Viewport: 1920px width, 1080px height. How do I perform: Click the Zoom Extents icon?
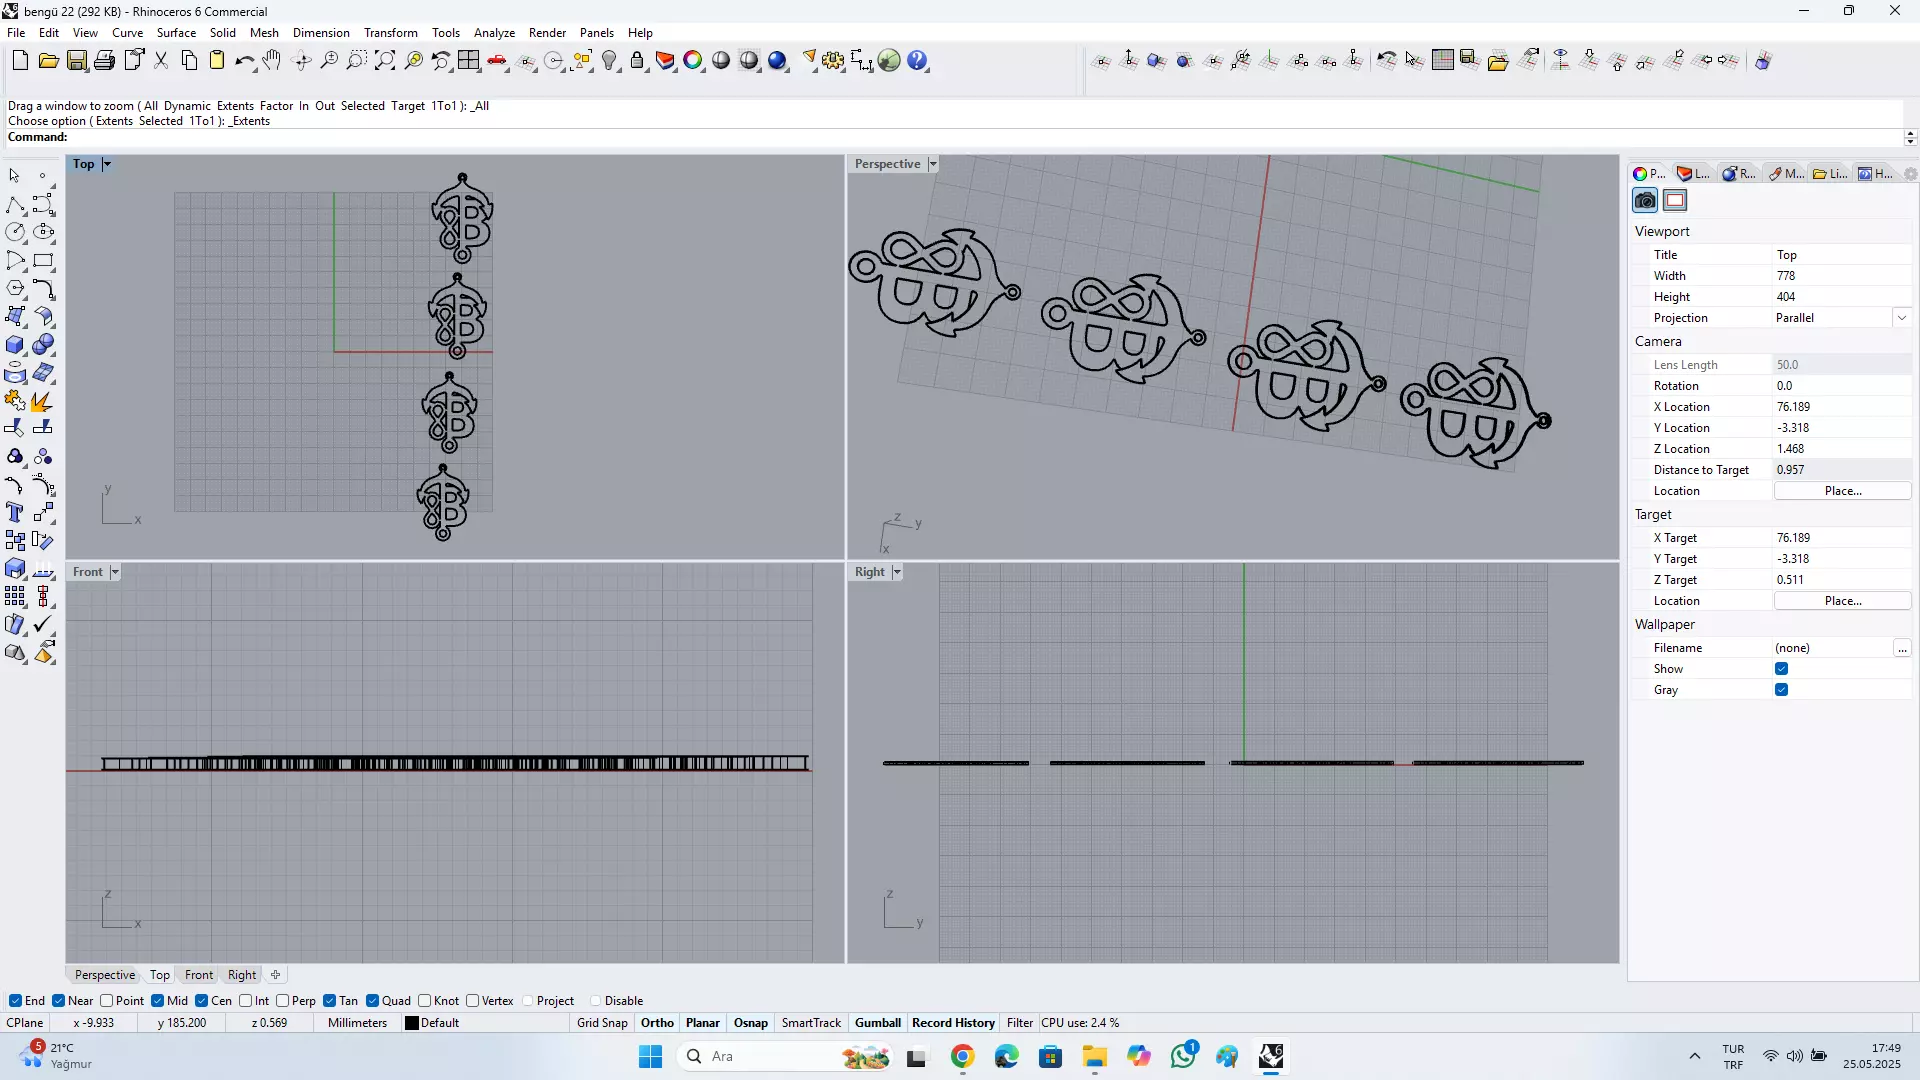(x=385, y=61)
